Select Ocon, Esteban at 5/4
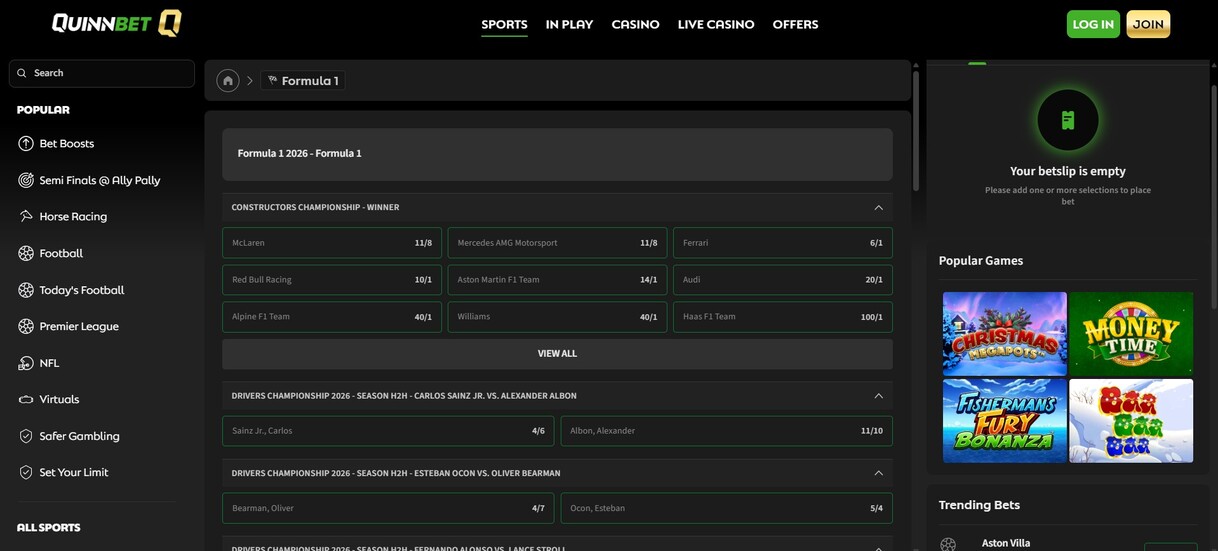Image resolution: width=1218 pixels, height=551 pixels. 727,508
